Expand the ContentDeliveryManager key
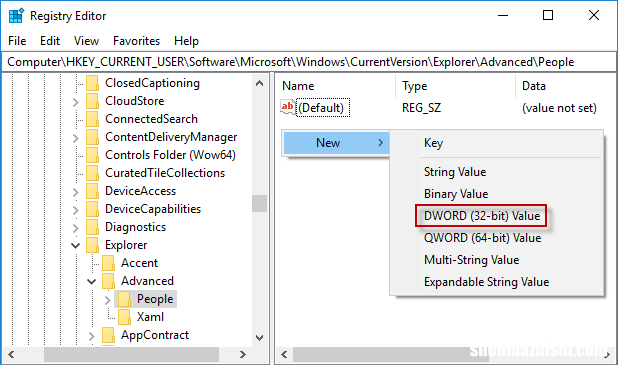Image resolution: width=618 pixels, height=365 pixels. [76, 138]
